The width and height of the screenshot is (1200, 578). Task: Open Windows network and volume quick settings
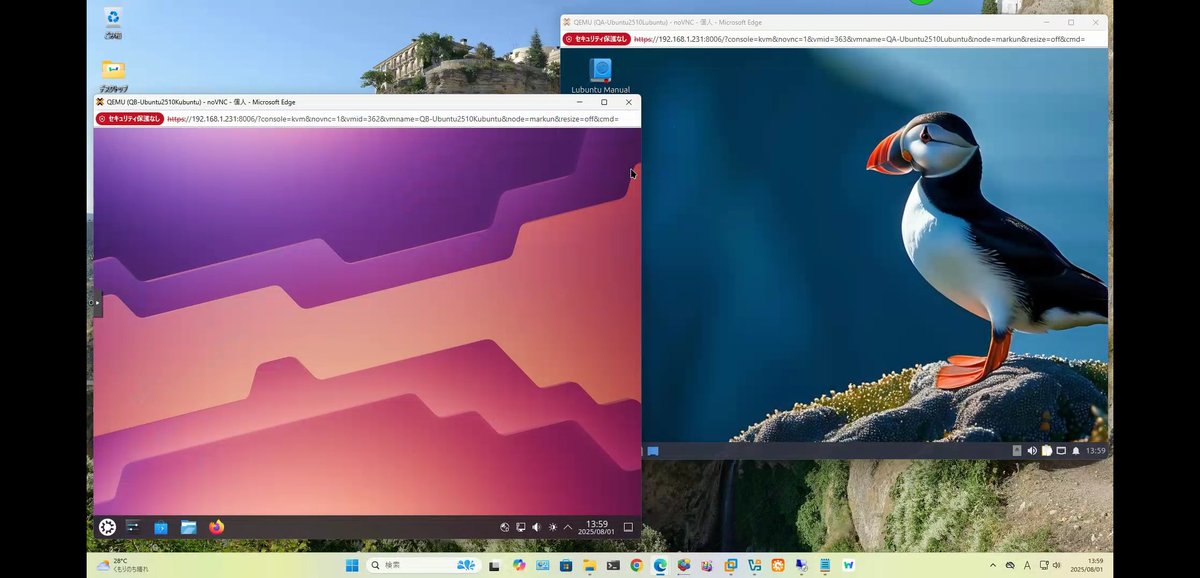1049,565
